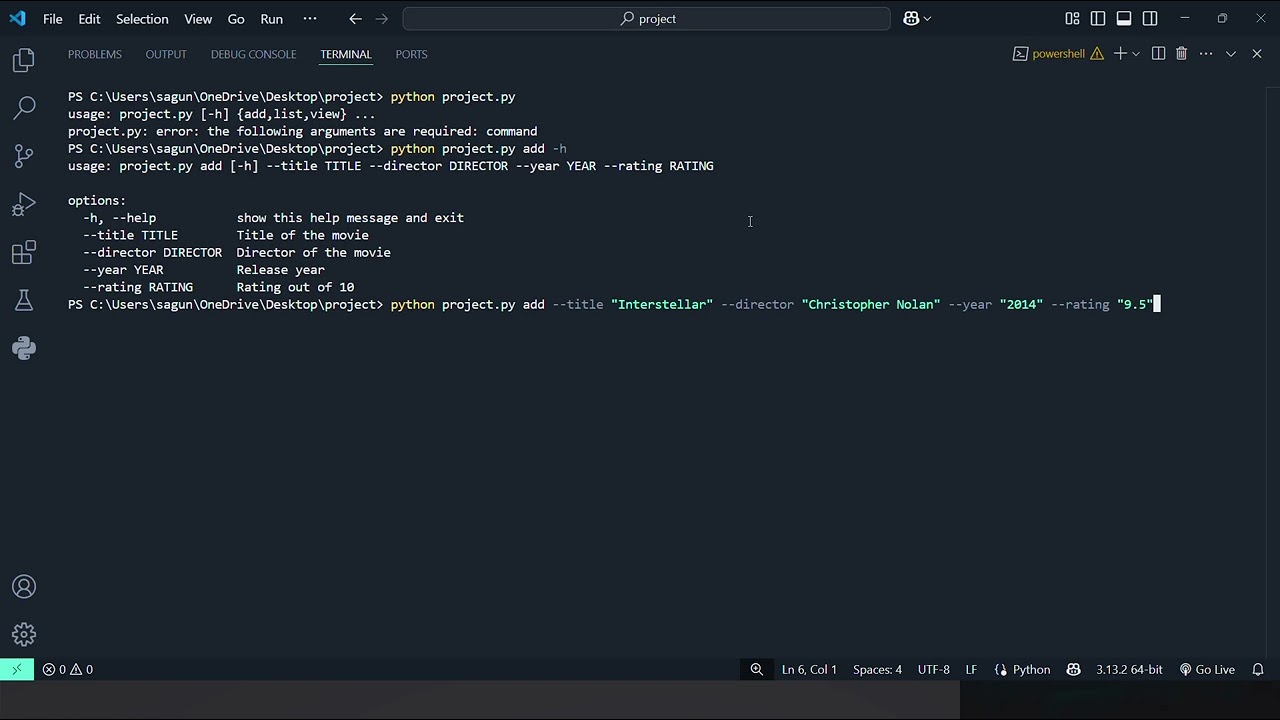Image resolution: width=1280 pixels, height=720 pixels.
Task: Click the terminal warning triangle icon
Action: click(1097, 54)
